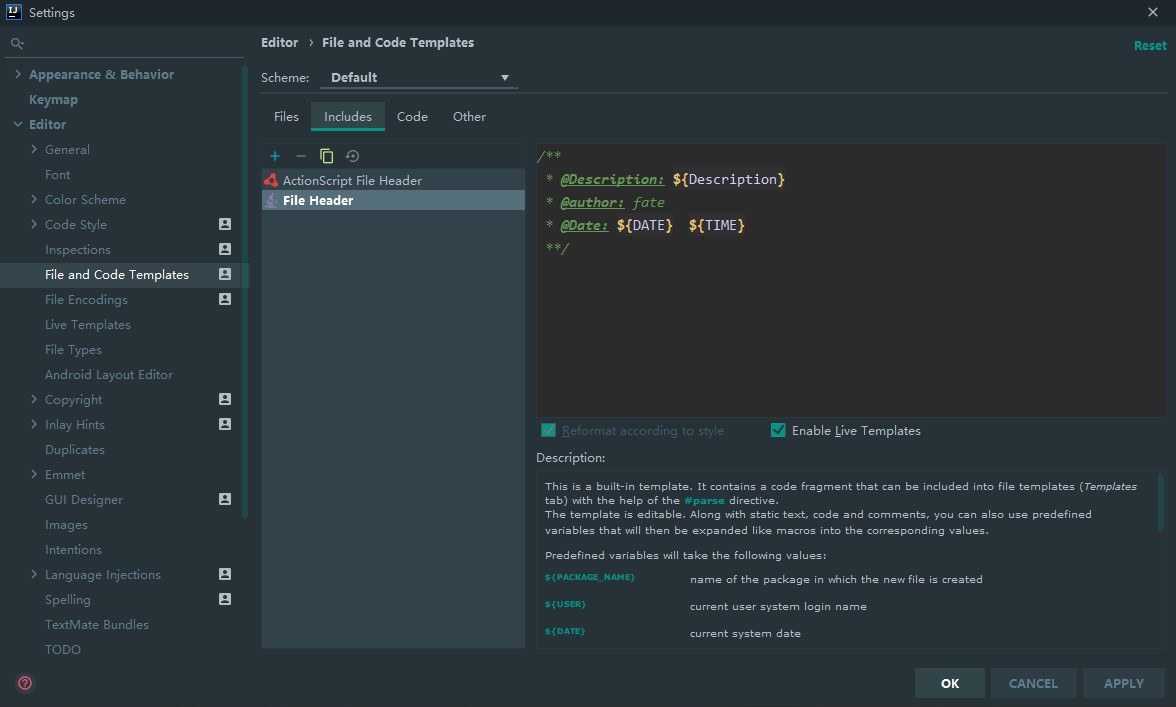Image resolution: width=1176 pixels, height=707 pixels.
Task: Click profile icon beside Language Injections
Action: (225, 574)
